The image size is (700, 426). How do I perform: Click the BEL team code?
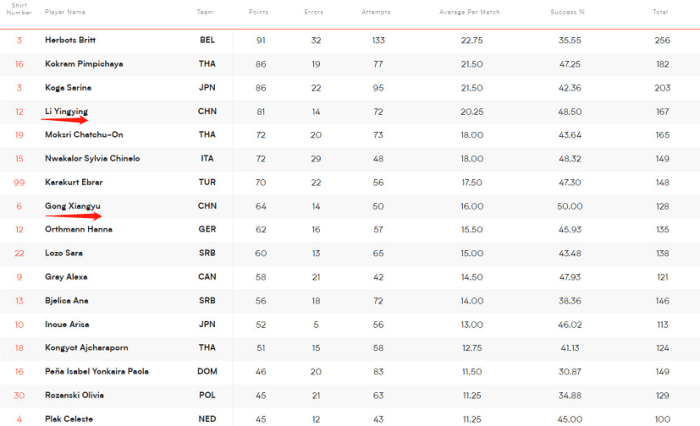207,39
